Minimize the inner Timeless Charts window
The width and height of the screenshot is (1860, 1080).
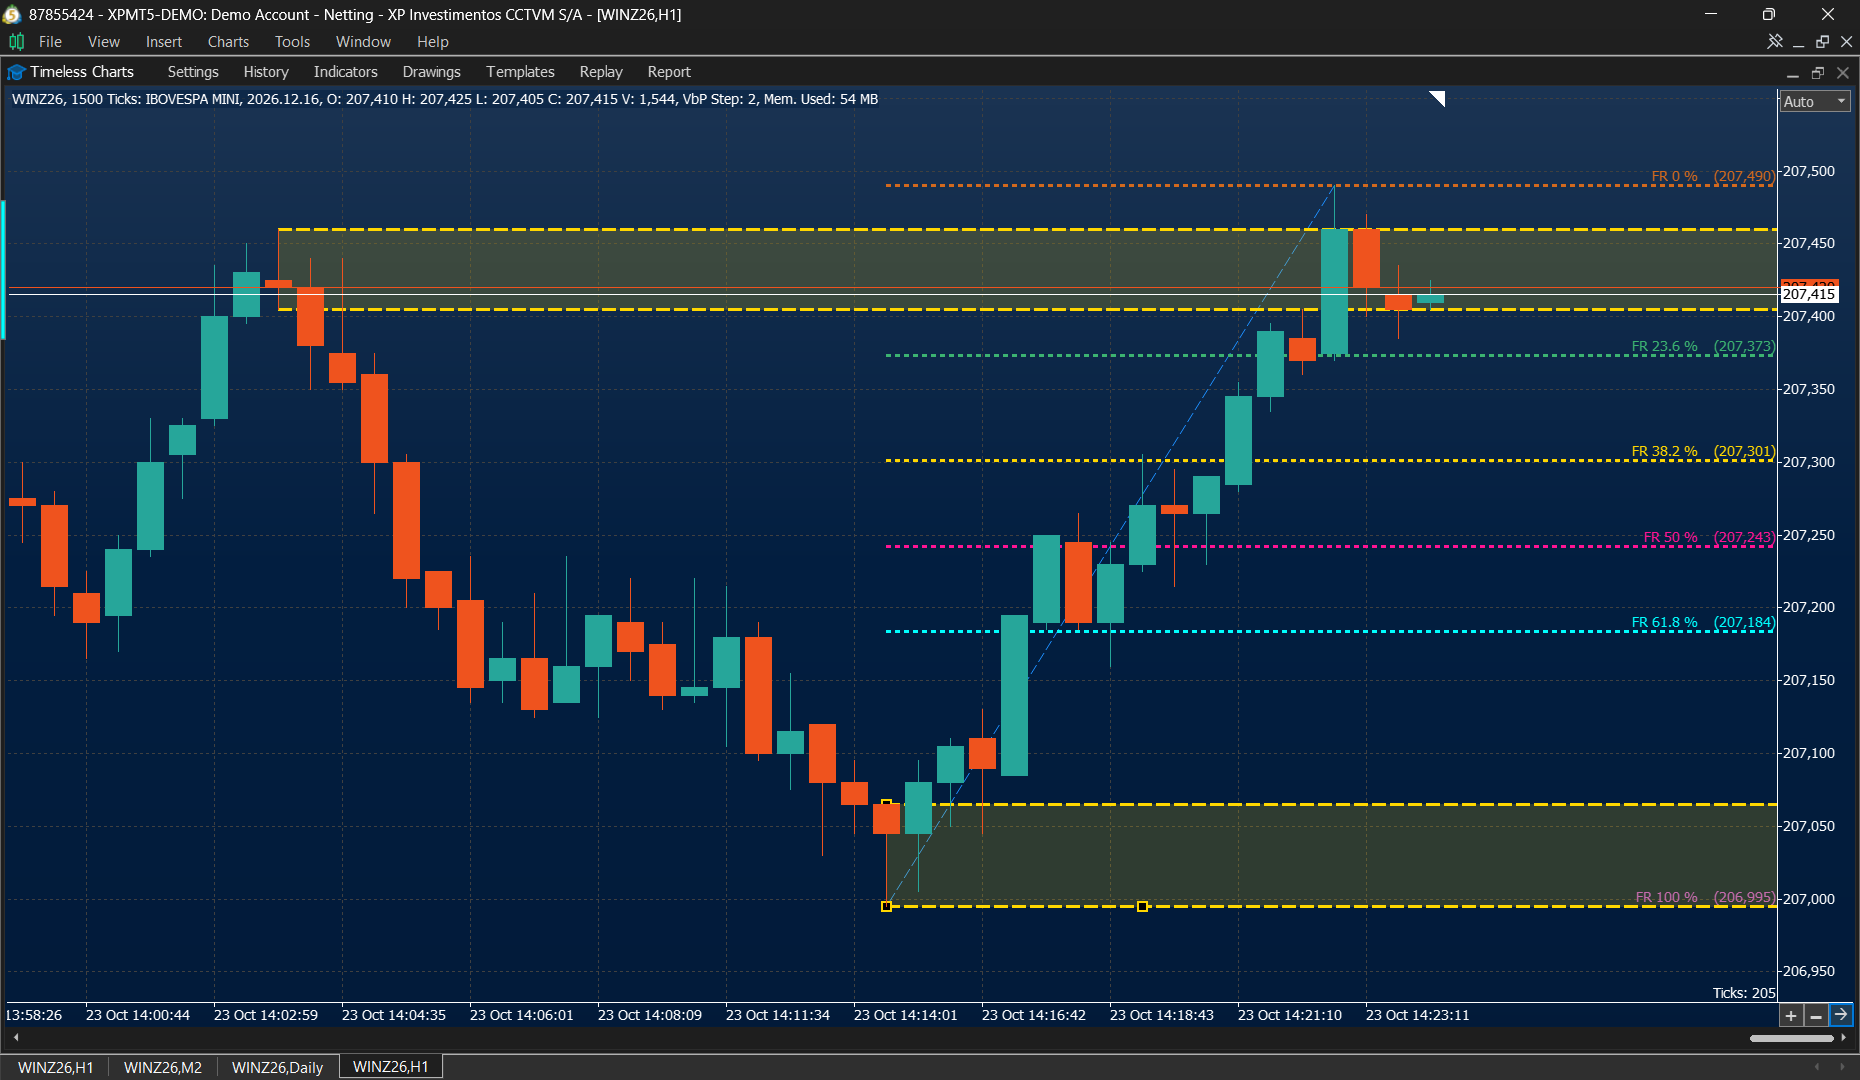[x=1793, y=73]
